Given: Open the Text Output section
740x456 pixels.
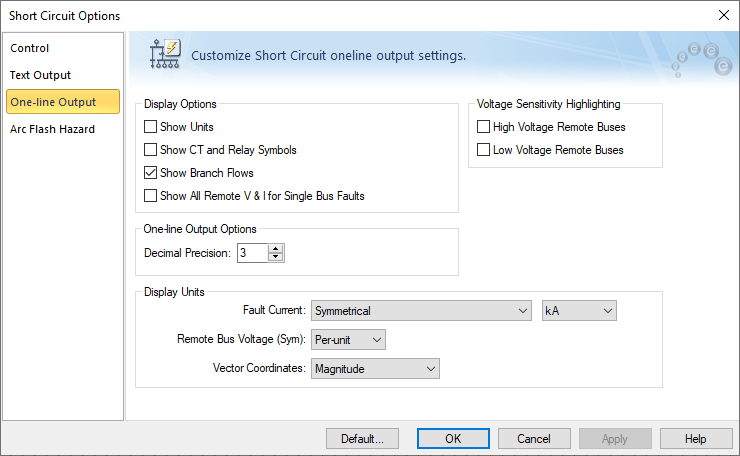Looking at the screenshot, I should (41, 75).
